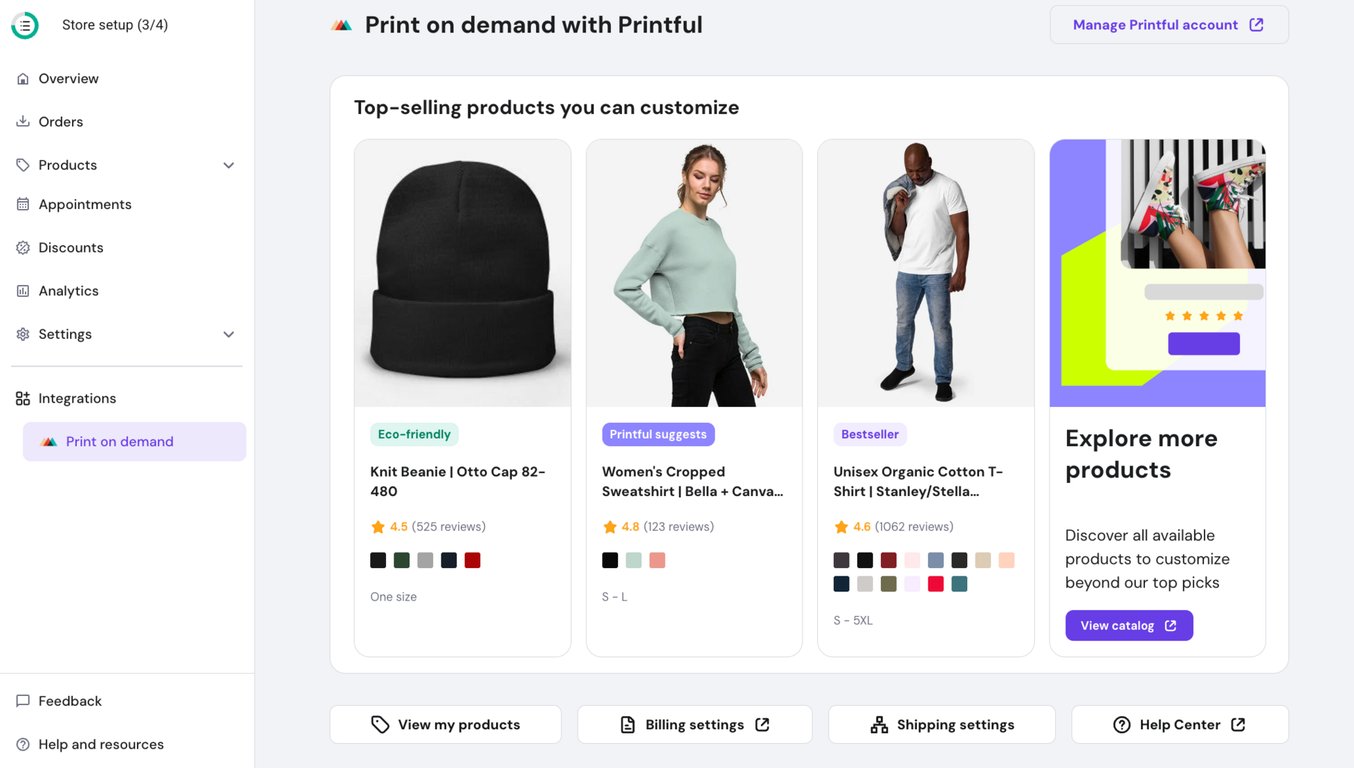The width and height of the screenshot is (1354, 768).
Task: Click Shipping settings
Action: click(941, 723)
